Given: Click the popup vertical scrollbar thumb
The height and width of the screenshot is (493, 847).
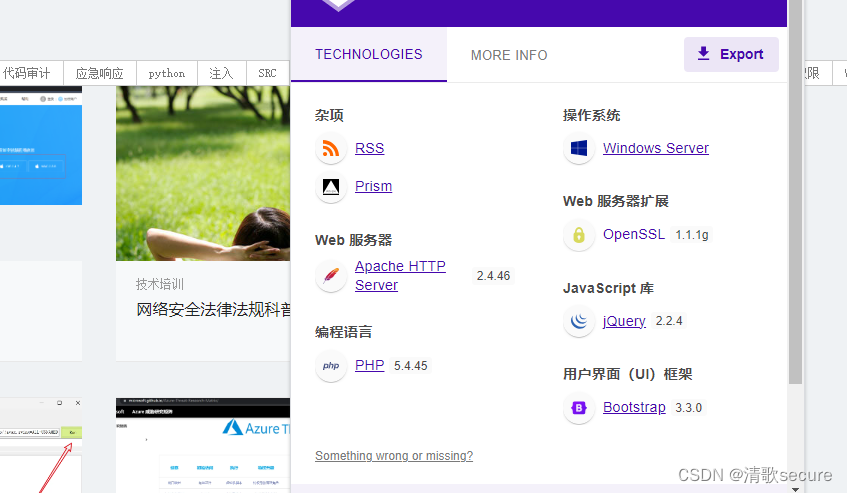Looking at the screenshot, I should click(x=795, y=192).
